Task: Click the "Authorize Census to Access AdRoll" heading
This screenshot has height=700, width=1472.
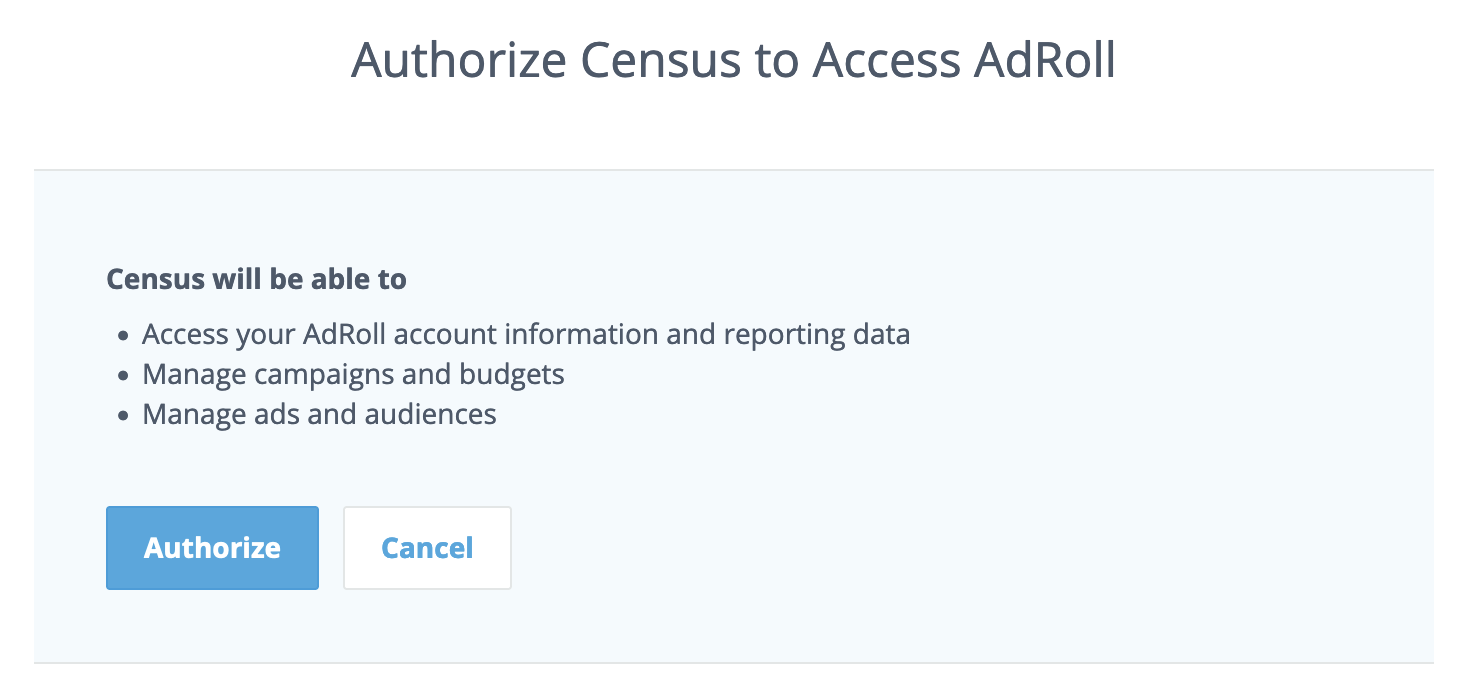Action: (733, 61)
